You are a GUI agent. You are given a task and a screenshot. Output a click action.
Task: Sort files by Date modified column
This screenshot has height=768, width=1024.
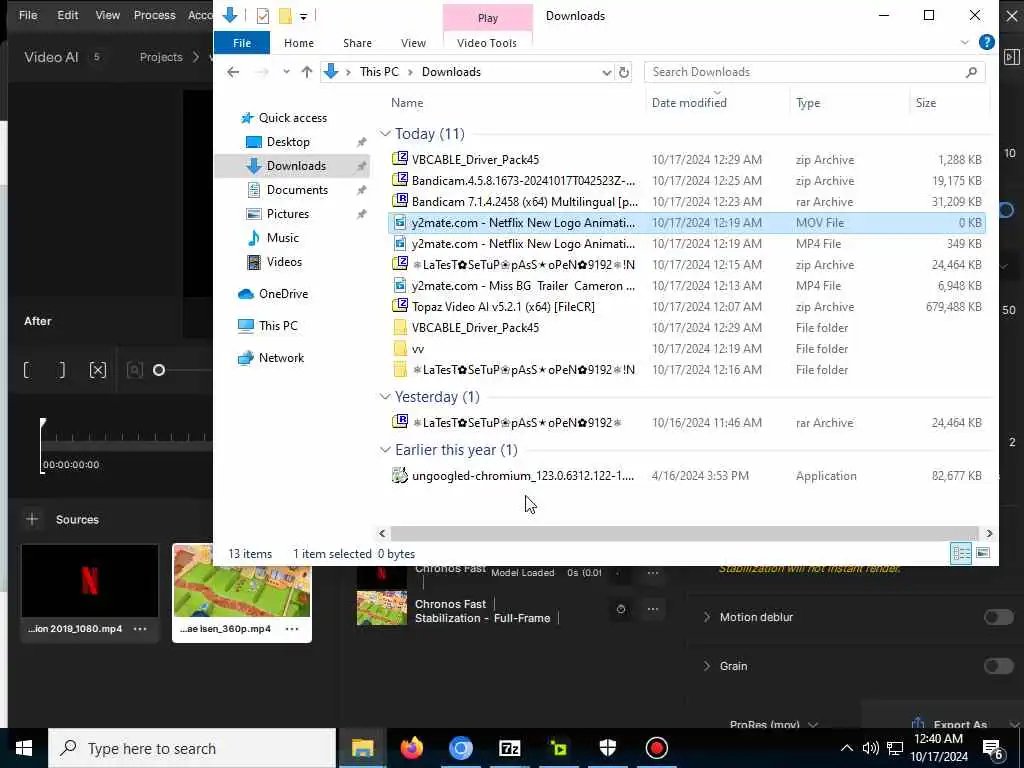(689, 103)
